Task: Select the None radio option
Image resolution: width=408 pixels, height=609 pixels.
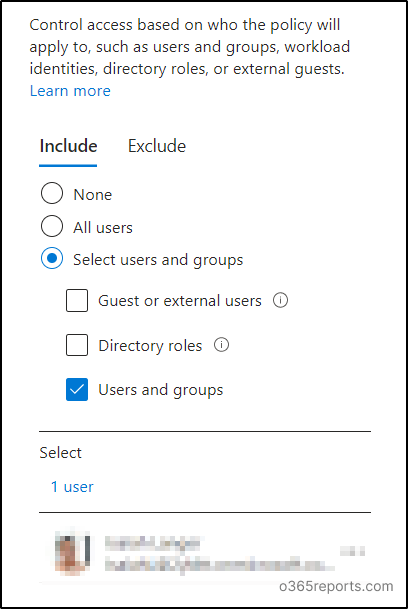Action: click(x=52, y=193)
